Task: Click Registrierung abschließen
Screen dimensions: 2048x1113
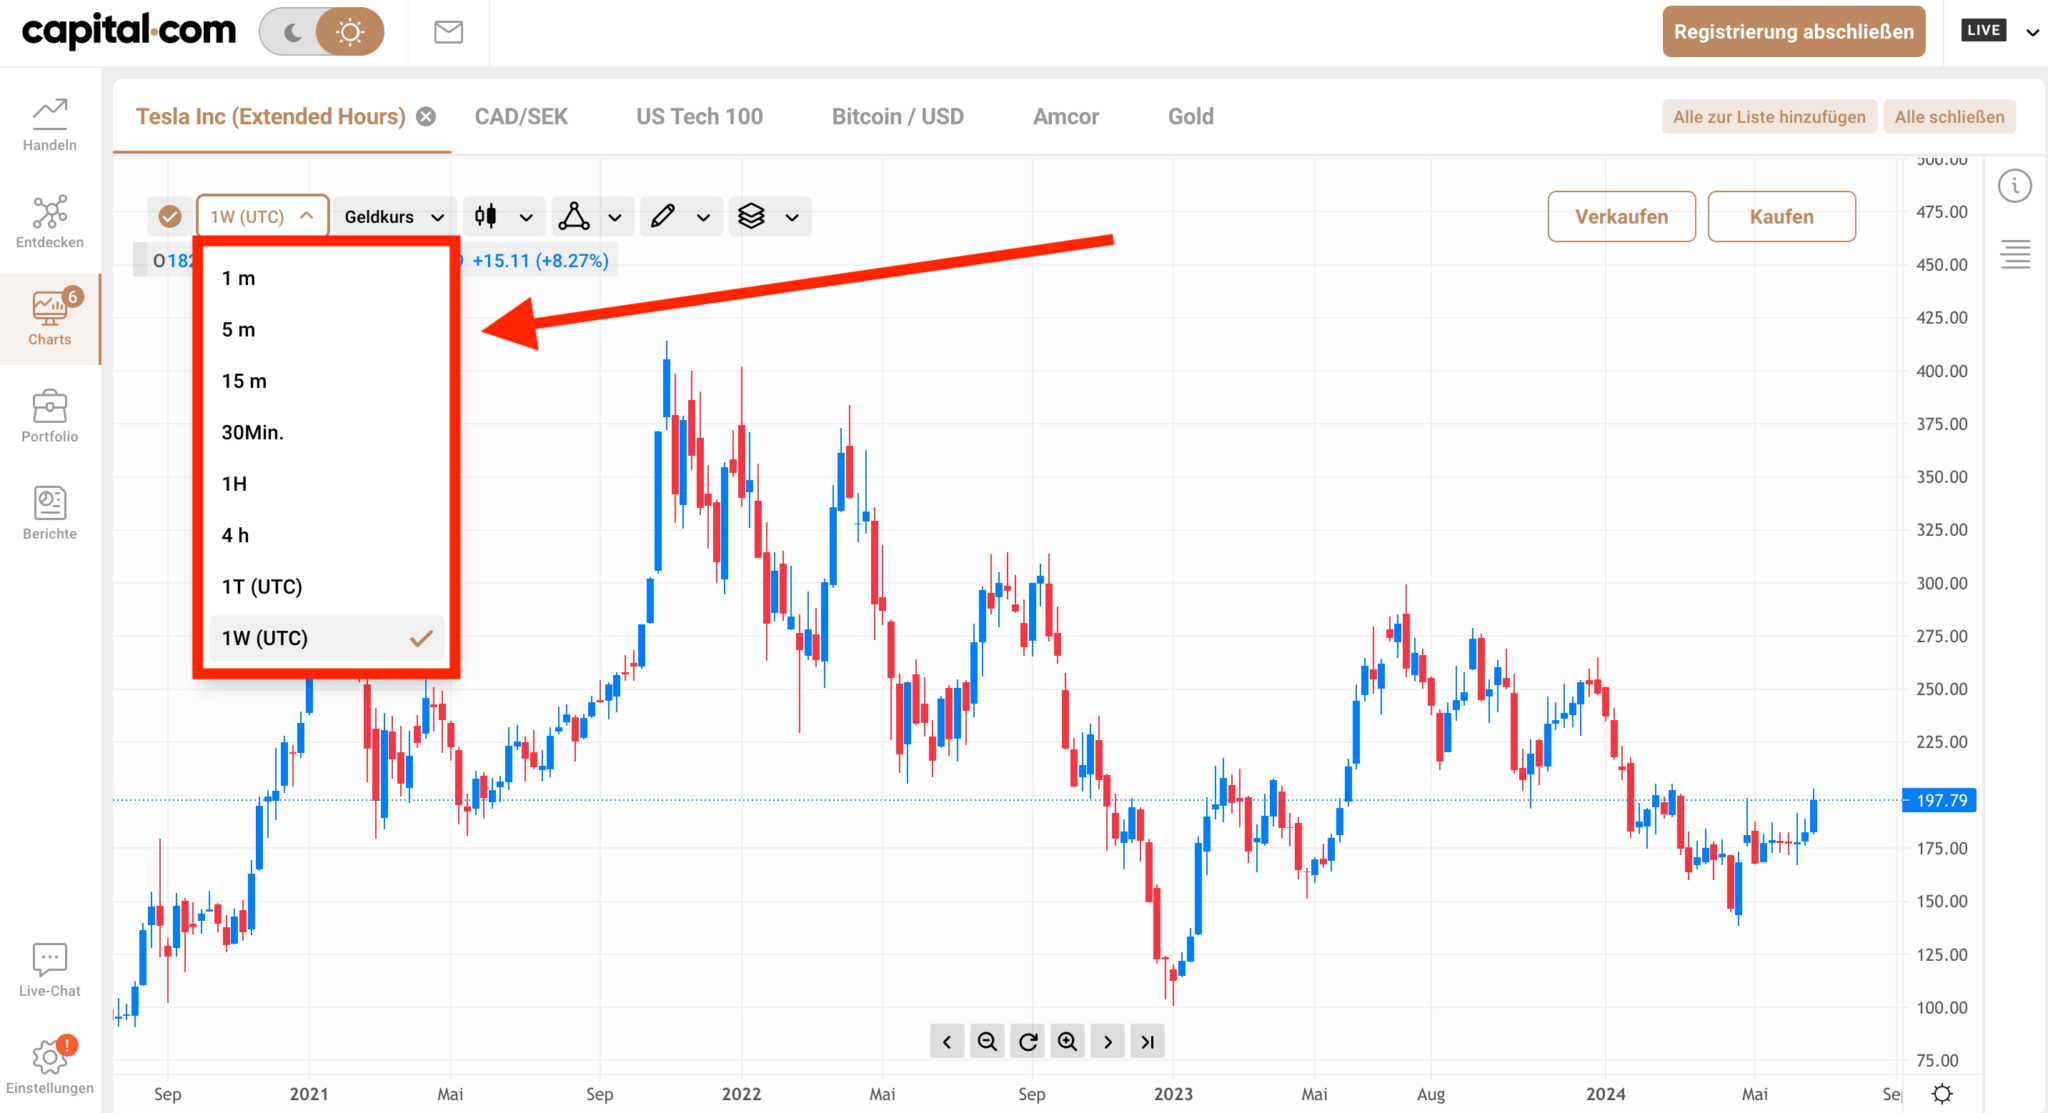Action: coord(1793,31)
